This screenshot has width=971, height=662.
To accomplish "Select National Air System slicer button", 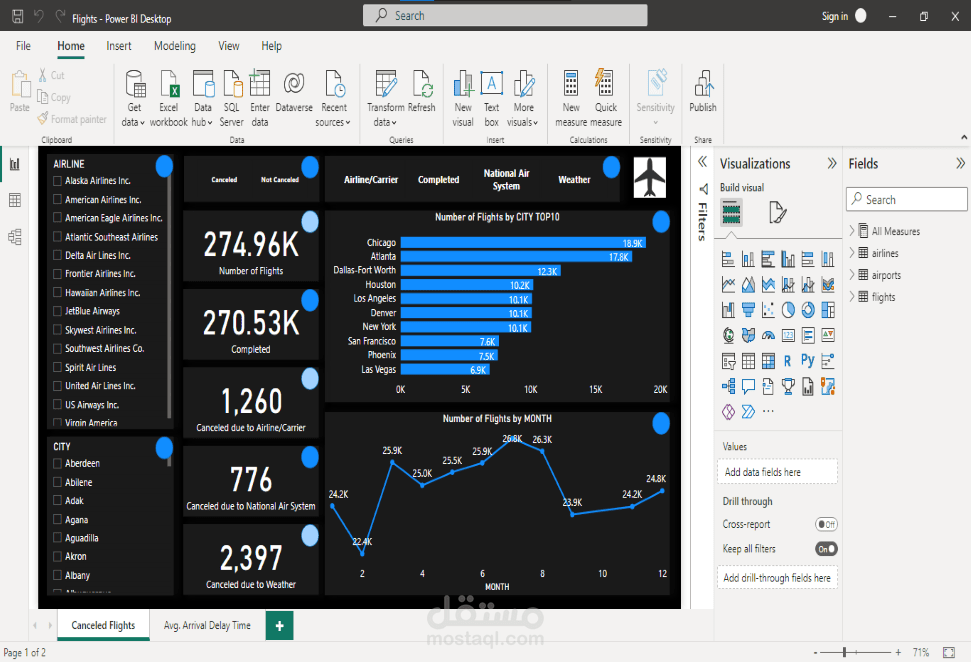I will click(x=506, y=180).
